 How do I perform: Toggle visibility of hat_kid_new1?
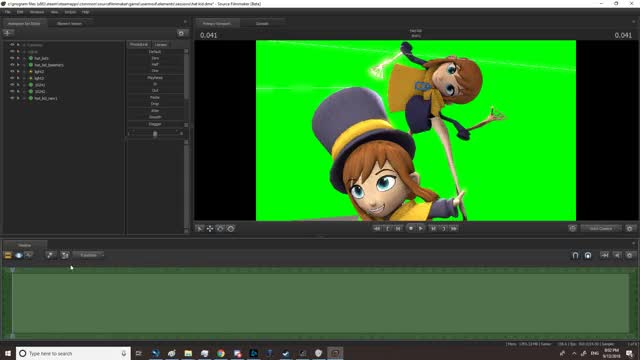[x=12, y=98]
